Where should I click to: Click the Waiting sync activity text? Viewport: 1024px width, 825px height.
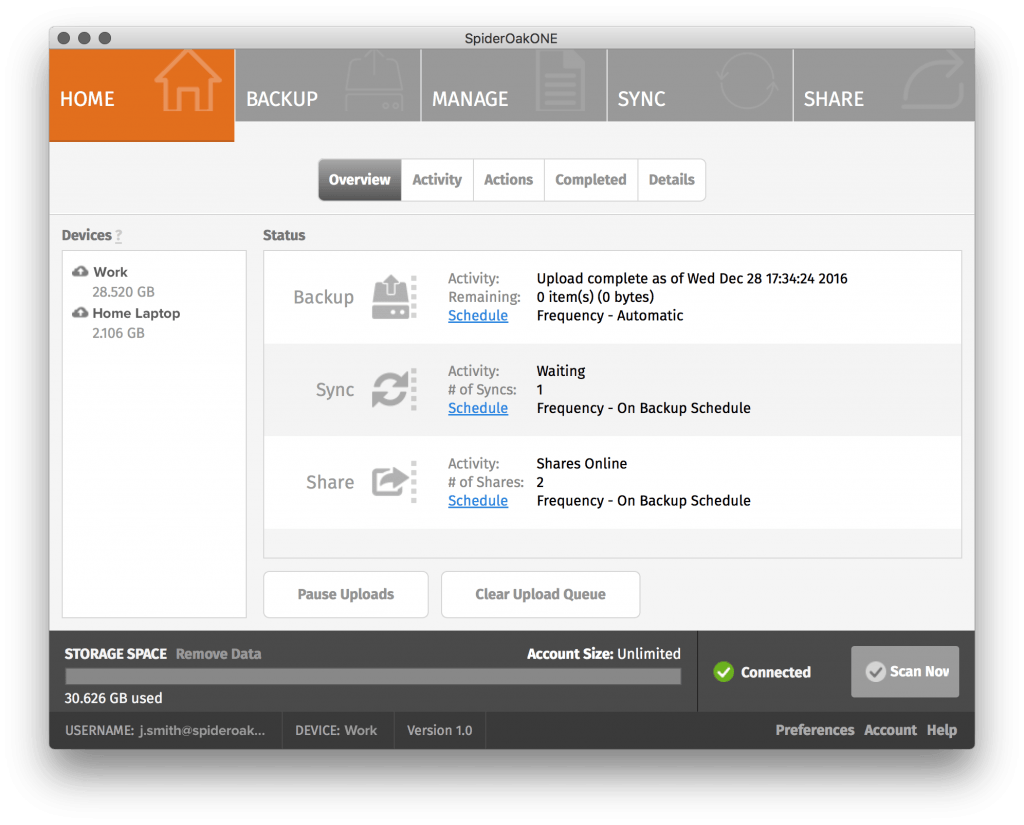(x=560, y=371)
